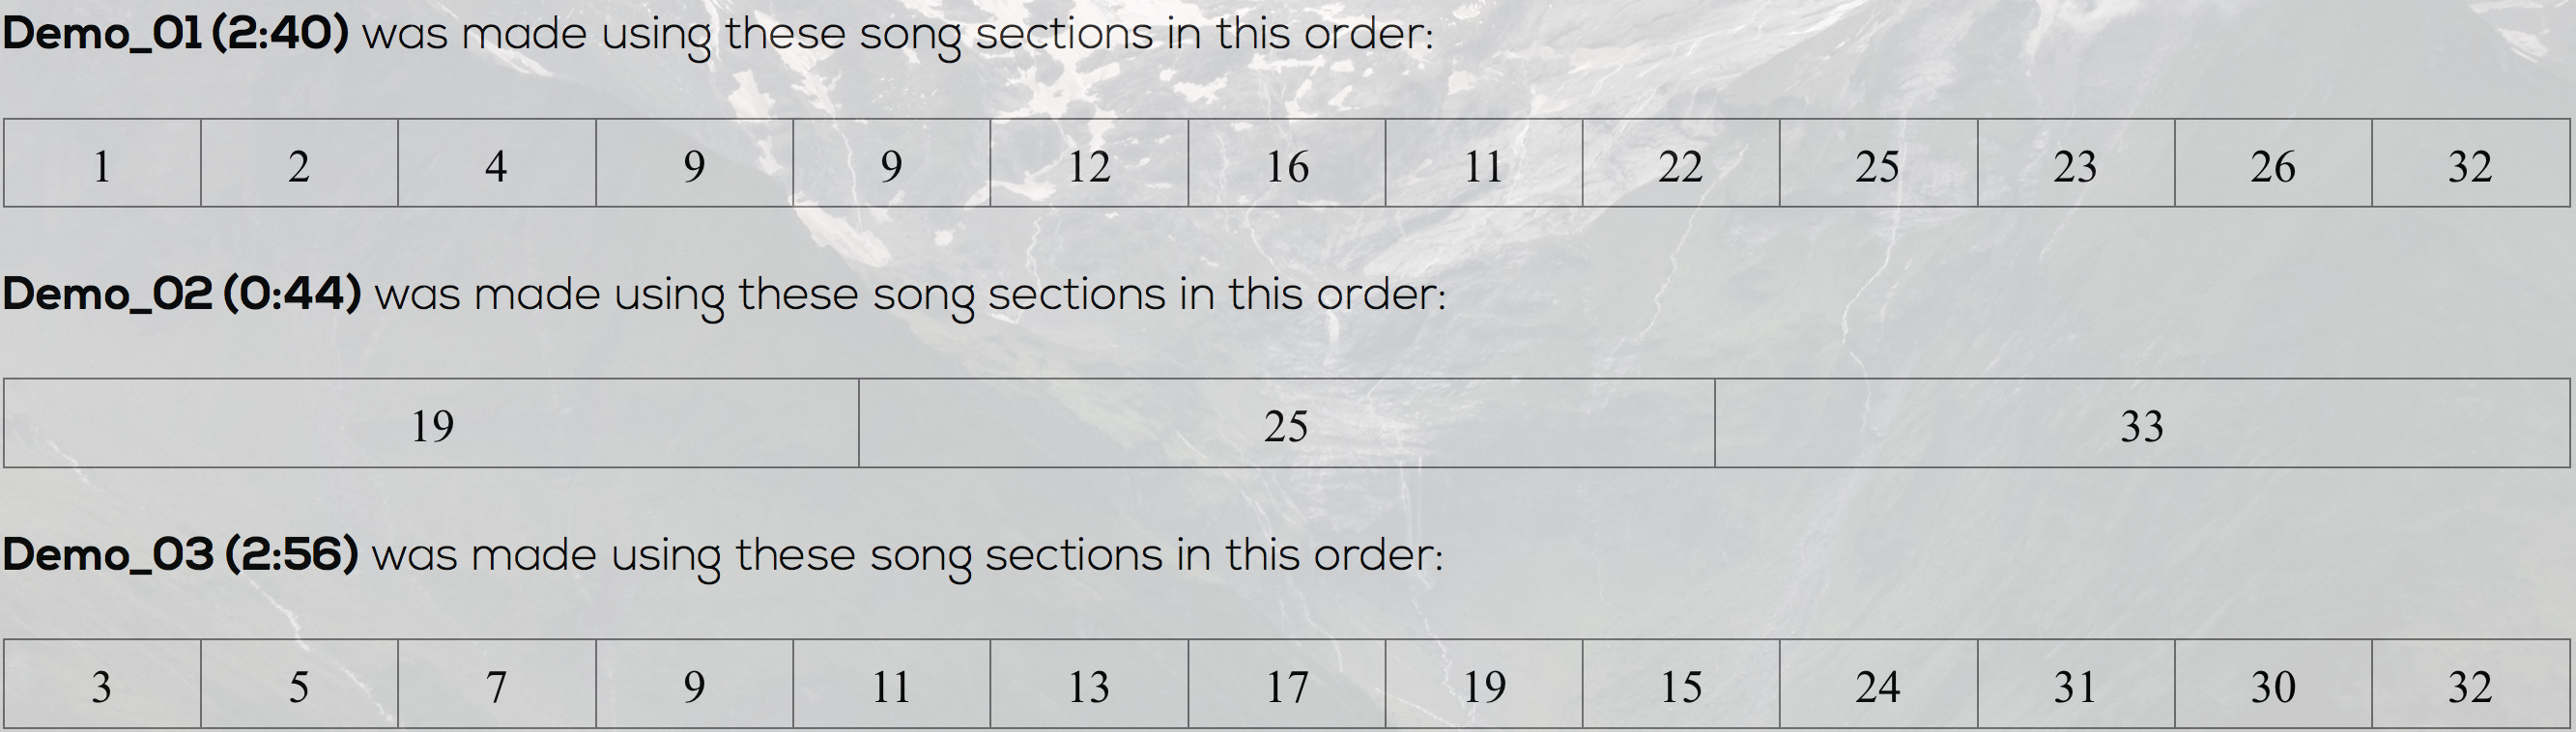Select section 33 cell in Demo_02
This screenshot has height=732, width=2576.
[2142, 423]
